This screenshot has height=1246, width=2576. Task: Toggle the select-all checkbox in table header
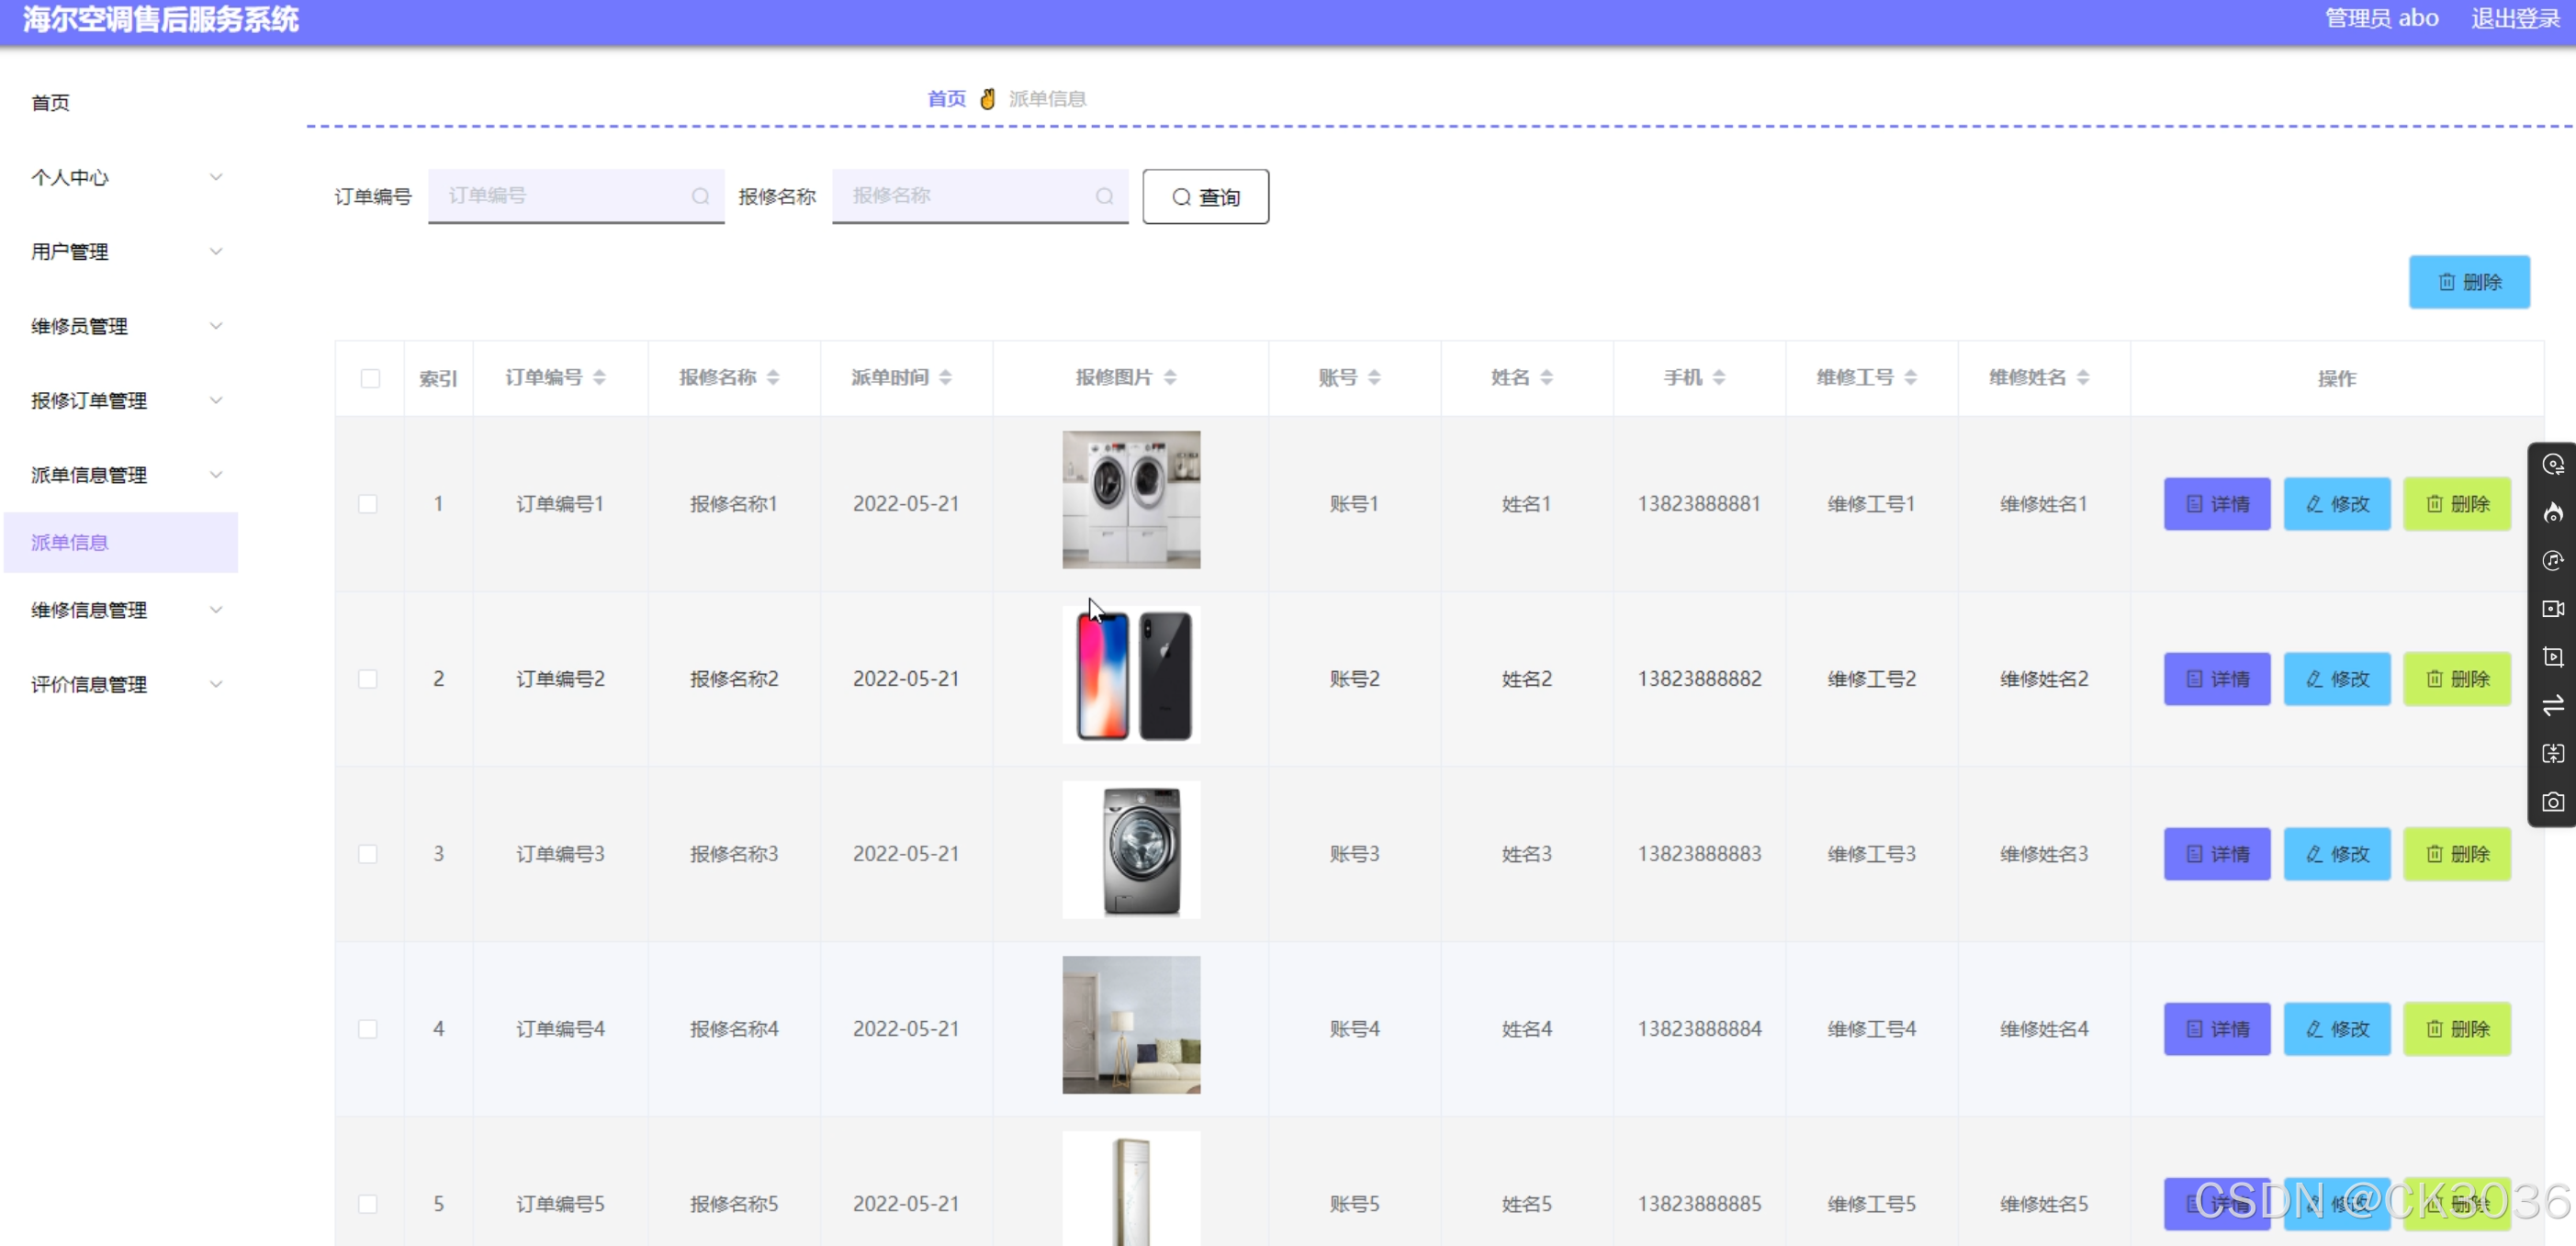point(370,378)
